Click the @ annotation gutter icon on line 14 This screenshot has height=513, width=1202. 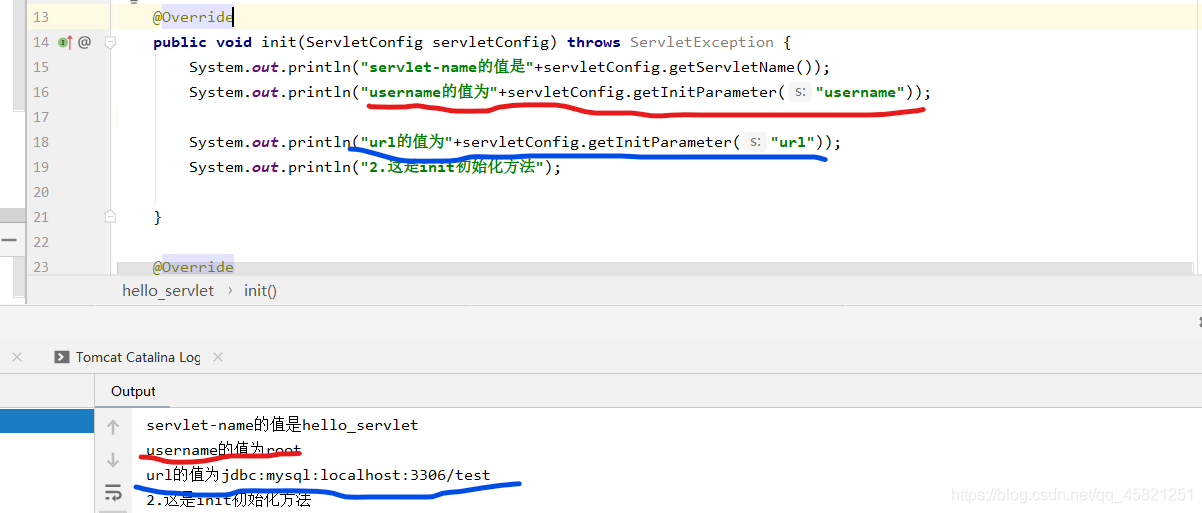pyautogui.click(x=85, y=42)
